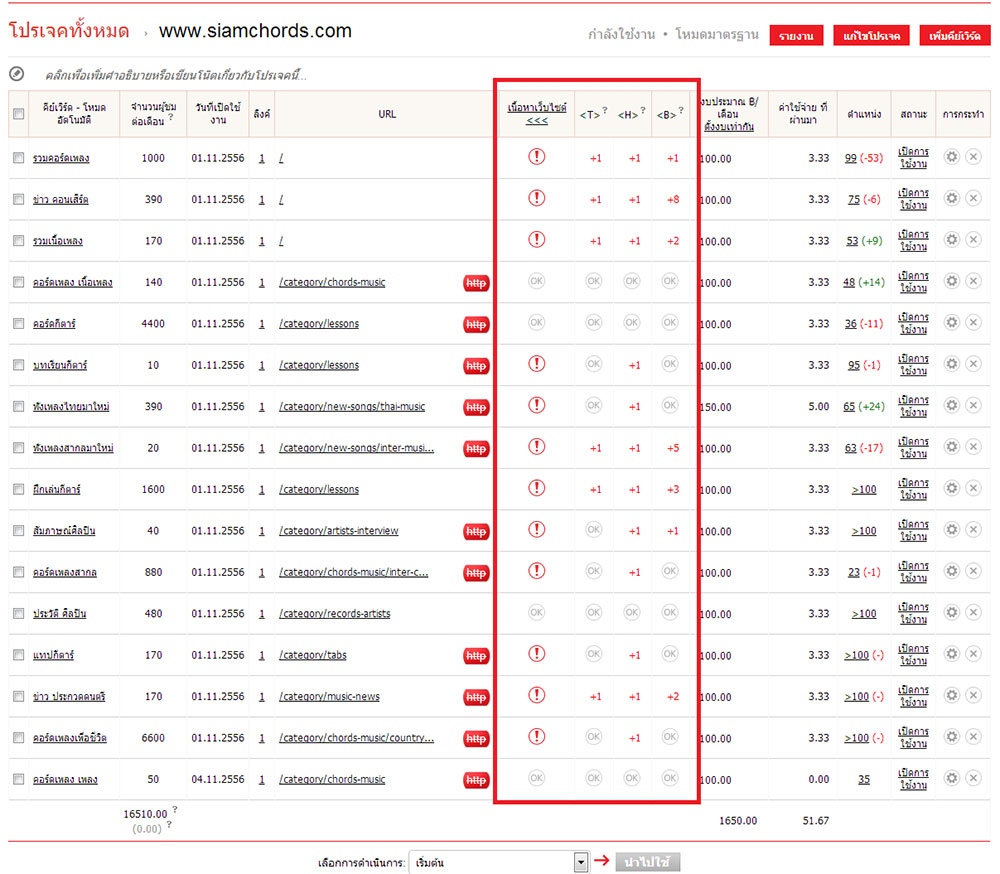Click position link 23 (-1)
The height and width of the screenshot is (874, 1000).
pos(864,572)
